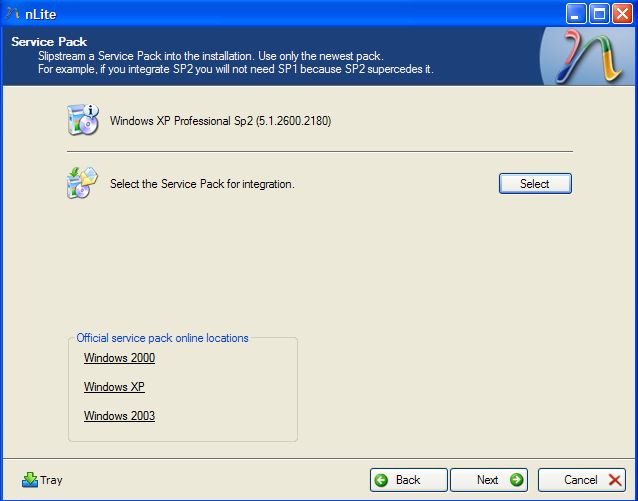Viewport: 638px width, 501px height.
Task: Go to the Next step
Action: (489, 480)
